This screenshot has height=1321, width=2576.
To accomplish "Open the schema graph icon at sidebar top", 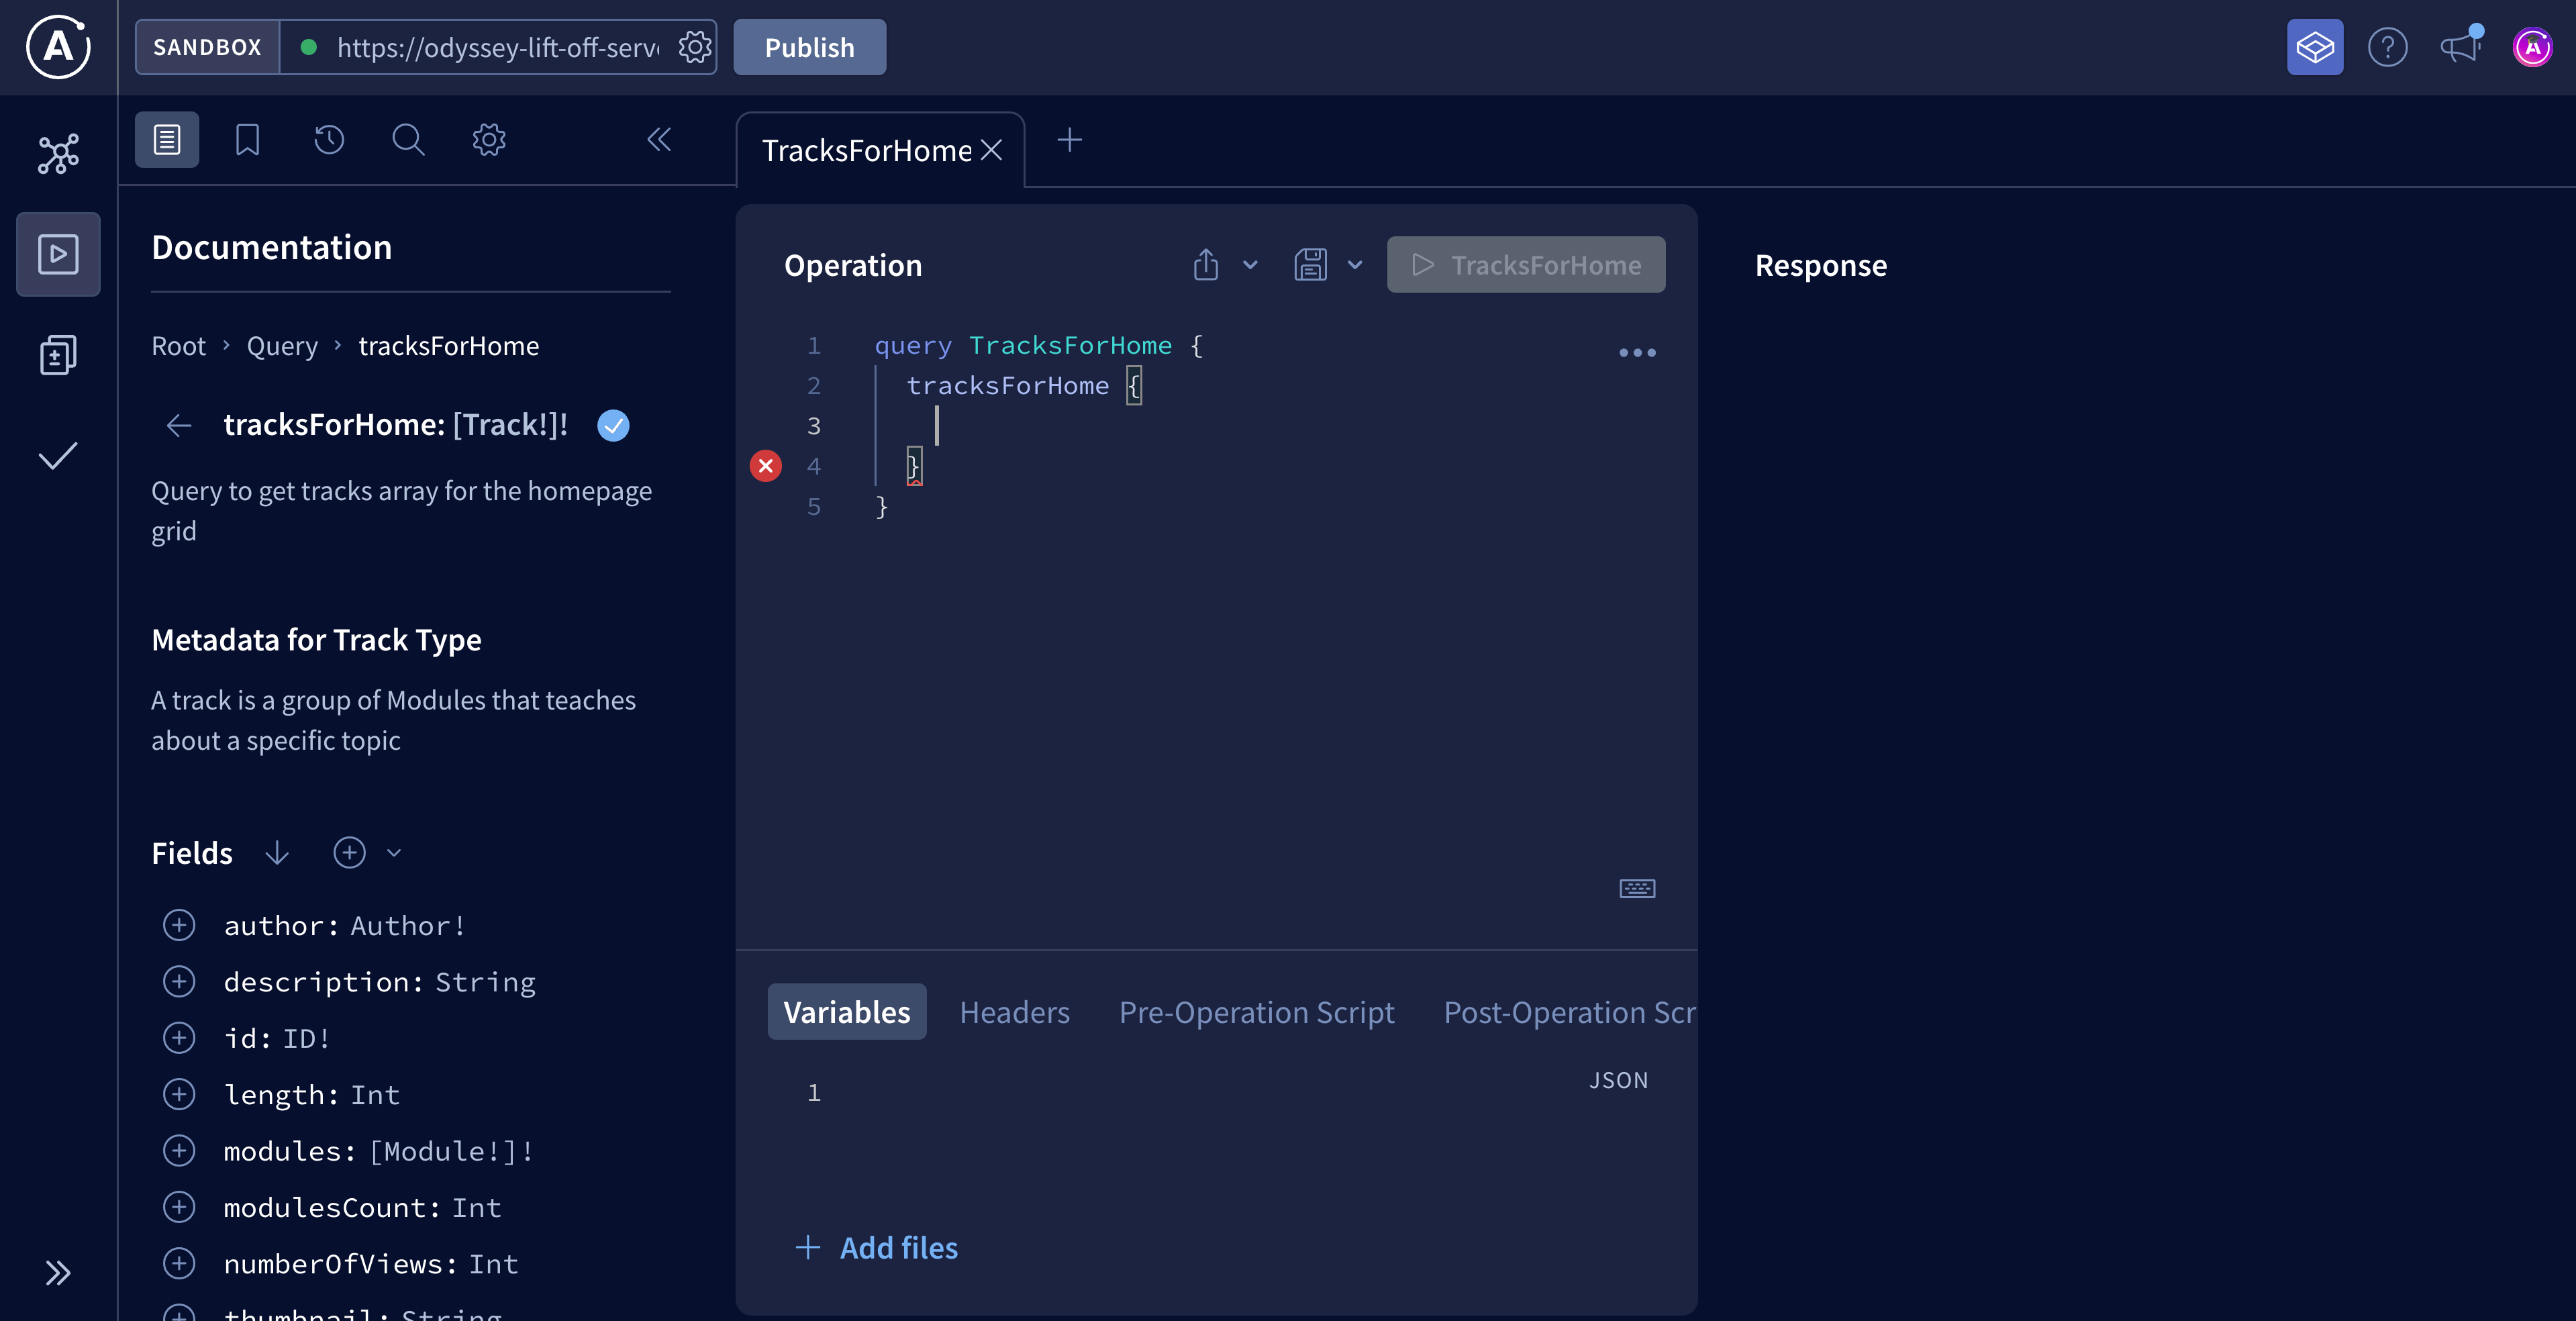I will (x=57, y=152).
